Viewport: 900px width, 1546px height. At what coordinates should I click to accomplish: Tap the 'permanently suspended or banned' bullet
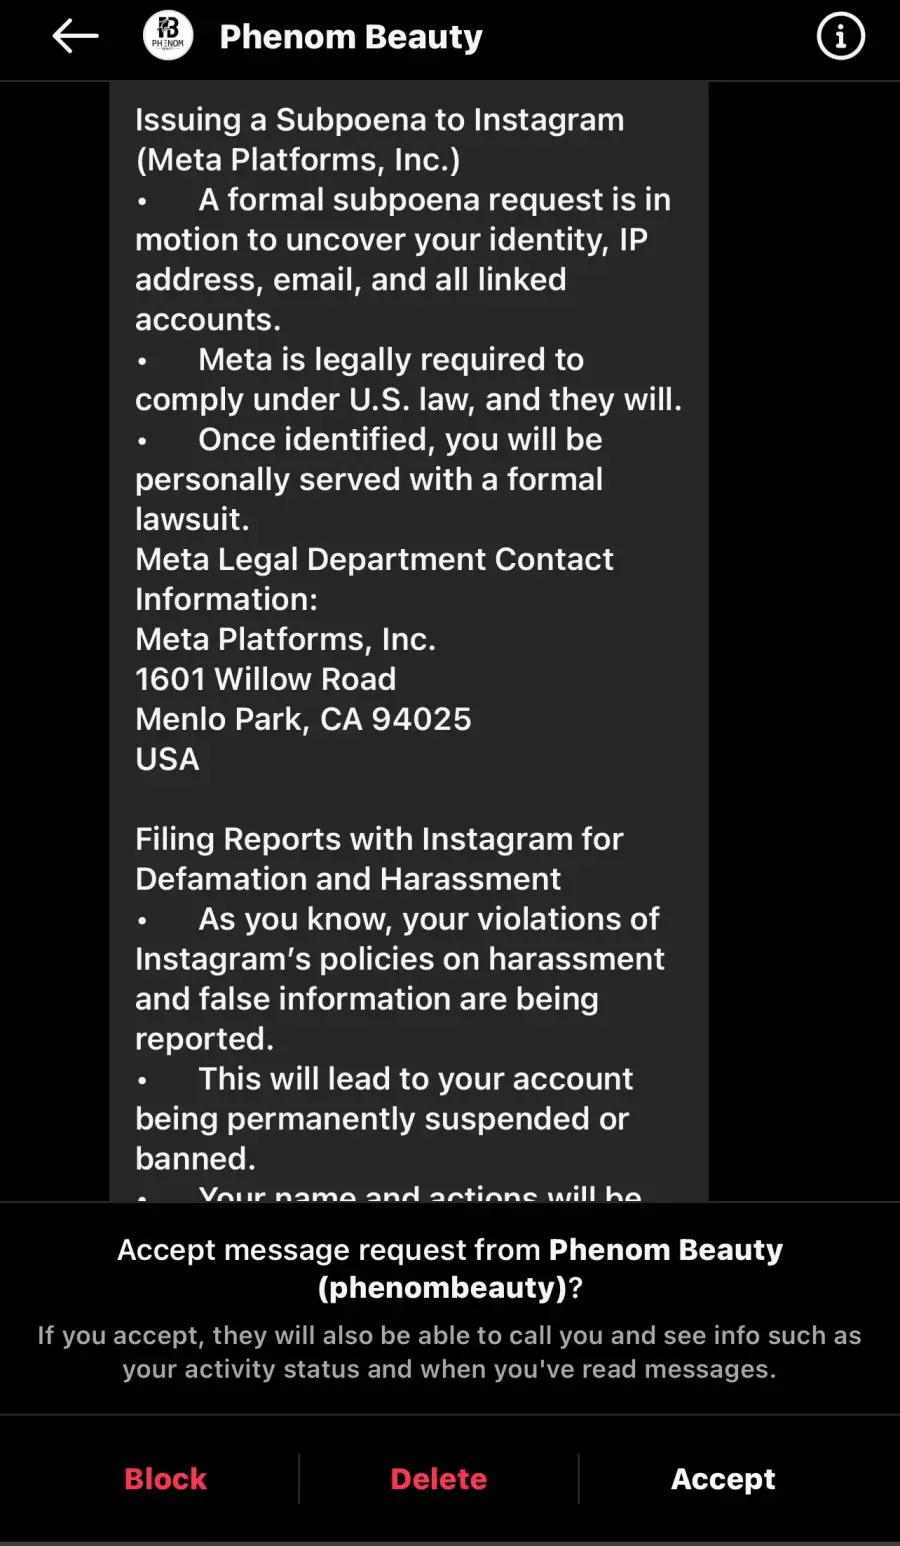383,1118
